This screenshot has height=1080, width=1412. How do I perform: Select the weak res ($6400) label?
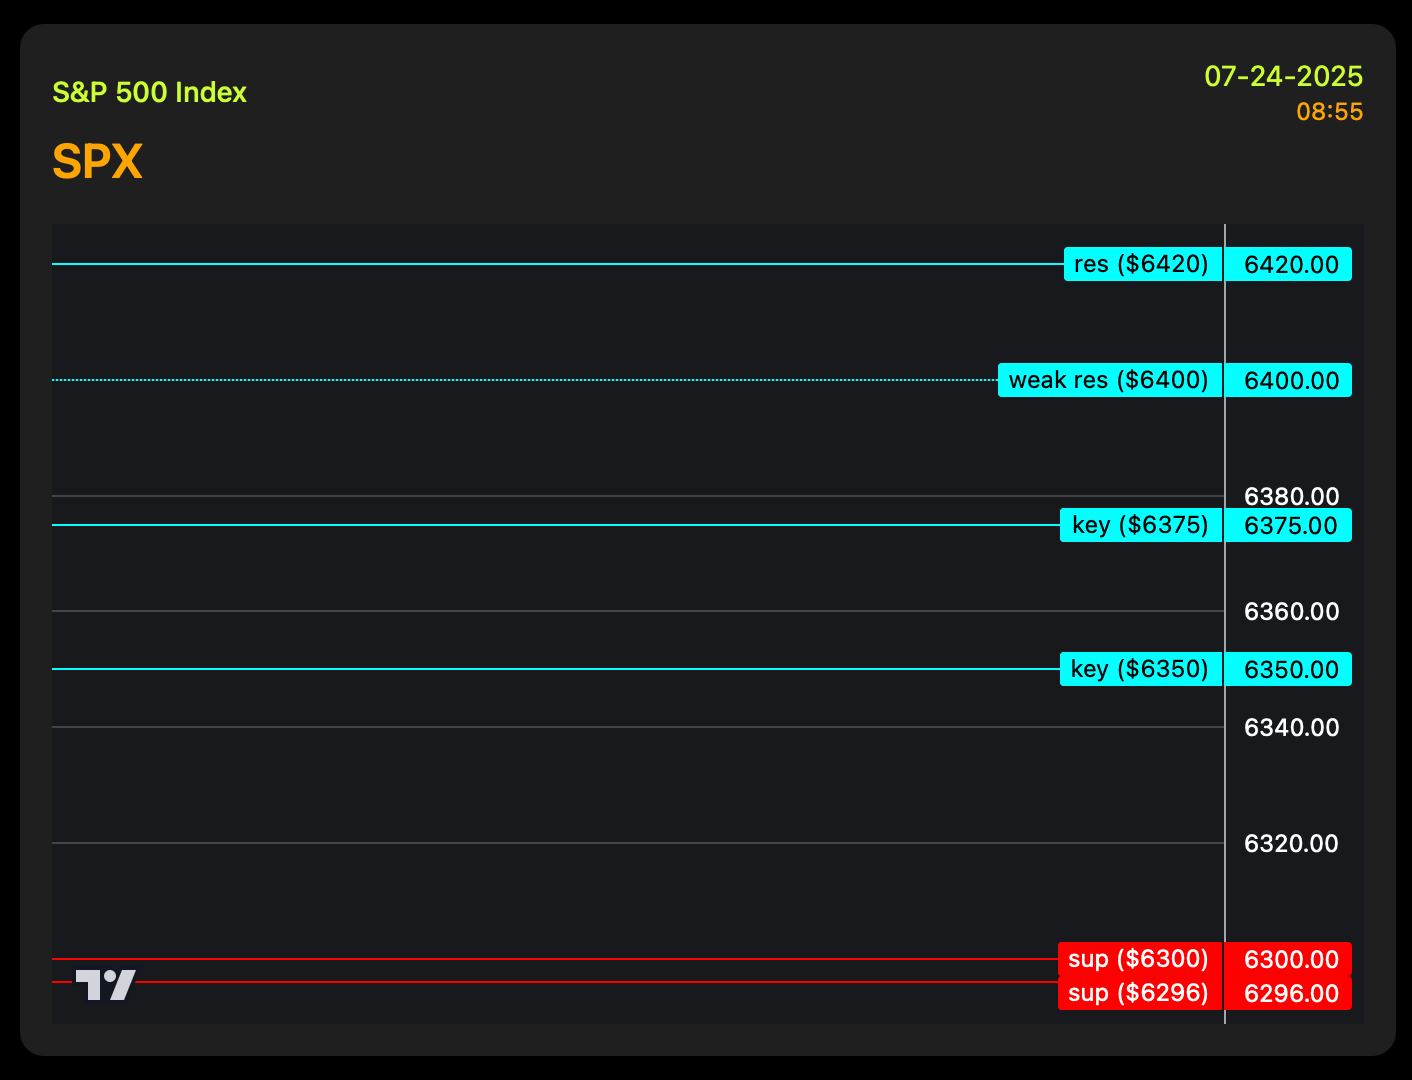(x=1110, y=380)
